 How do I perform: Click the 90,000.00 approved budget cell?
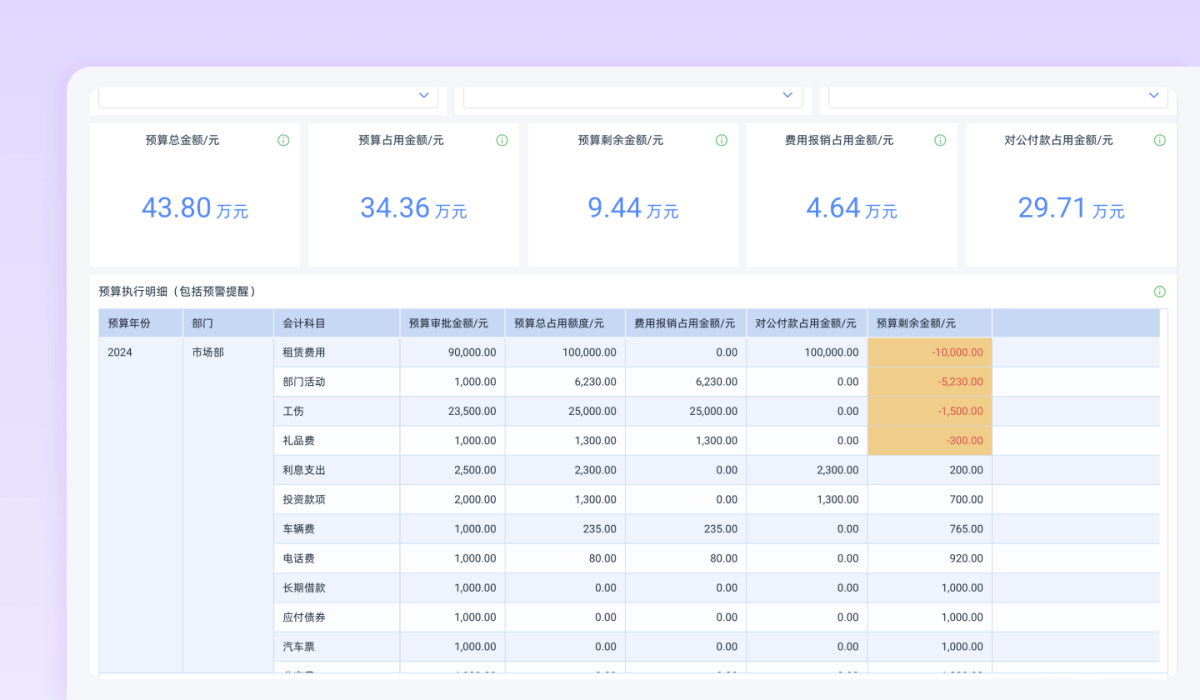click(x=452, y=353)
